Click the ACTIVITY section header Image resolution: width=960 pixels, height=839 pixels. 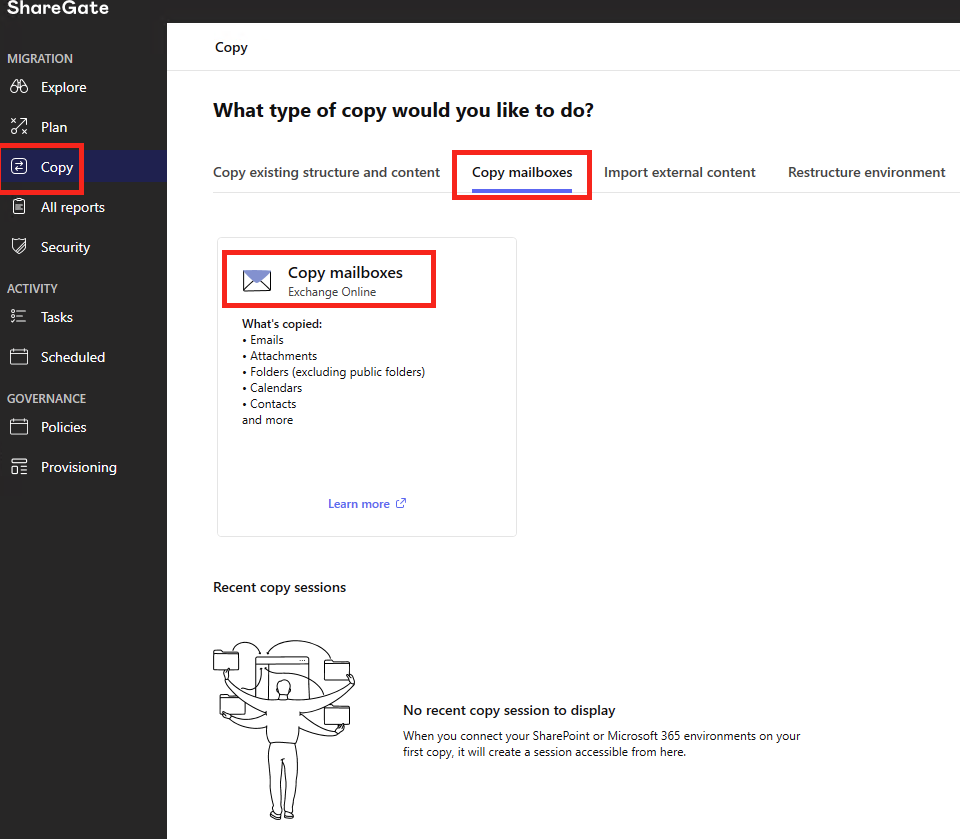(32, 288)
